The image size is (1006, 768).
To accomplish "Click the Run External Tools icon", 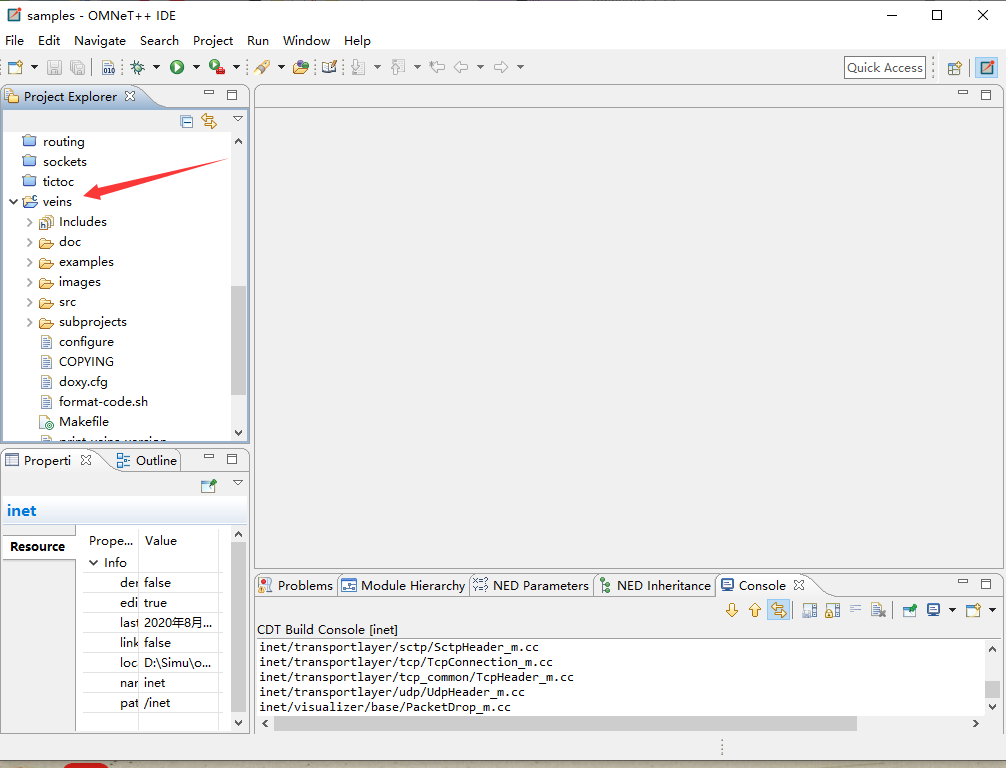I will coord(217,67).
